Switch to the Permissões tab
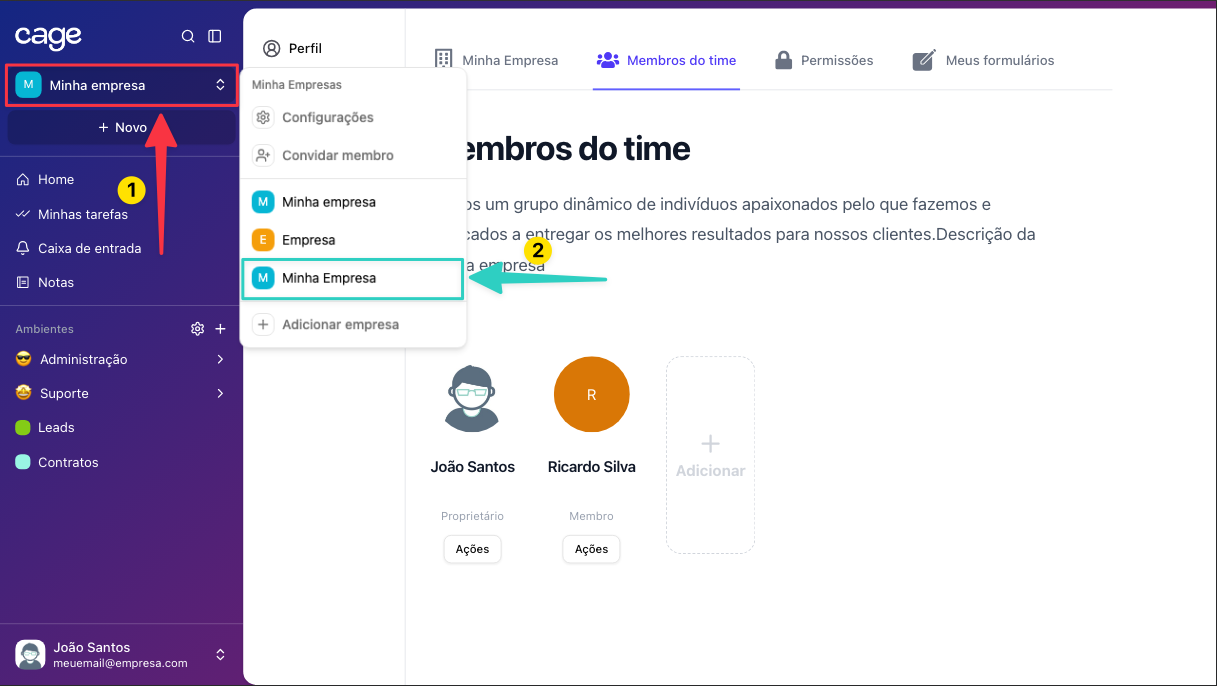The width and height of the screenshot is (1217, 686). pyautogui.click(x=825, y=60)
